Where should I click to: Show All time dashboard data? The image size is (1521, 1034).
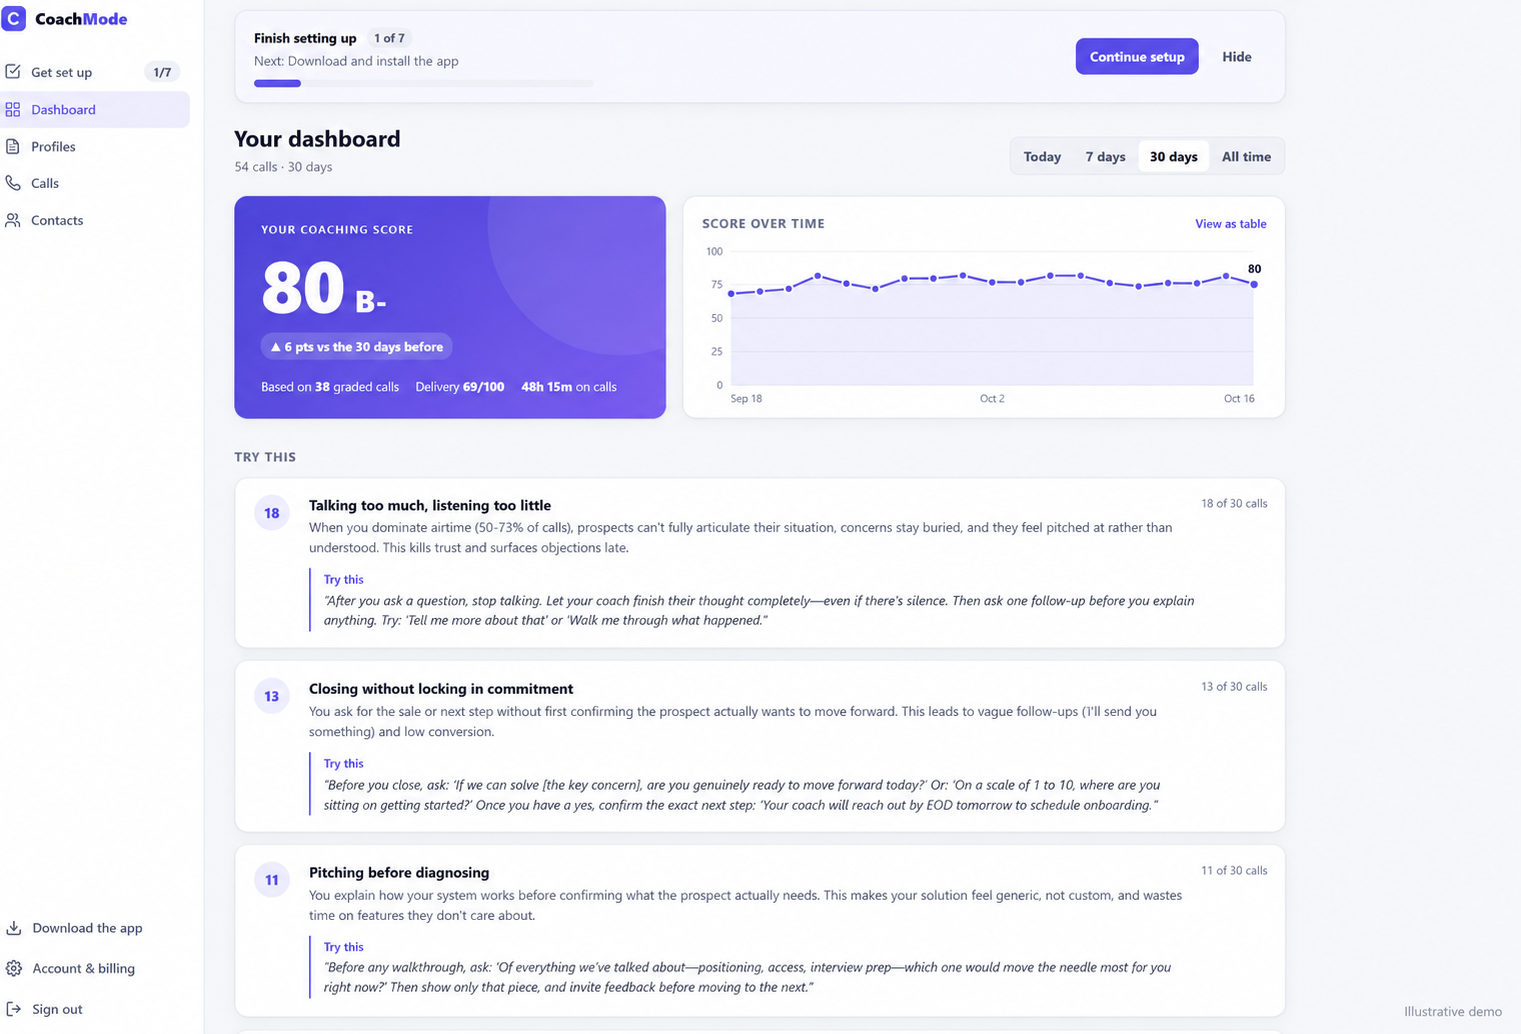(1246, 156)
